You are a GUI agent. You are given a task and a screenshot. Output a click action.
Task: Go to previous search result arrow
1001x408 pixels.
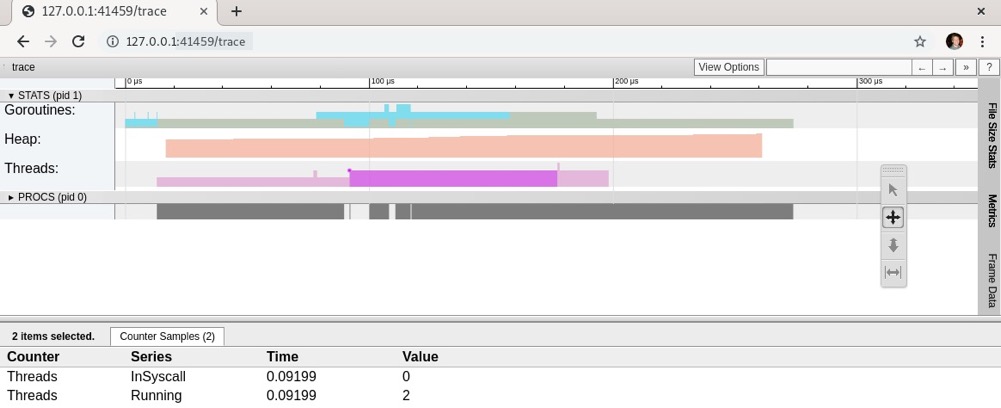coord(922,68)
